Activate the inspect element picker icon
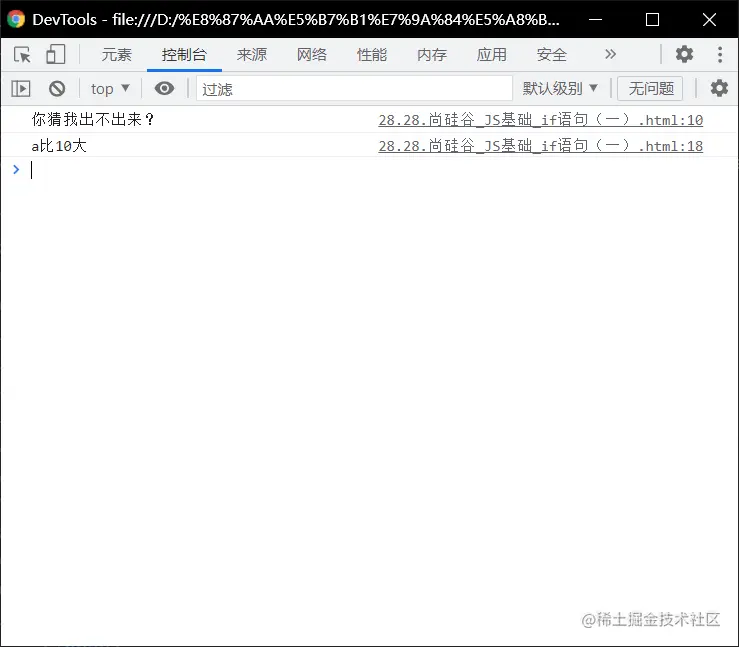This screenshot has height=647, width=739. point(22,55)
